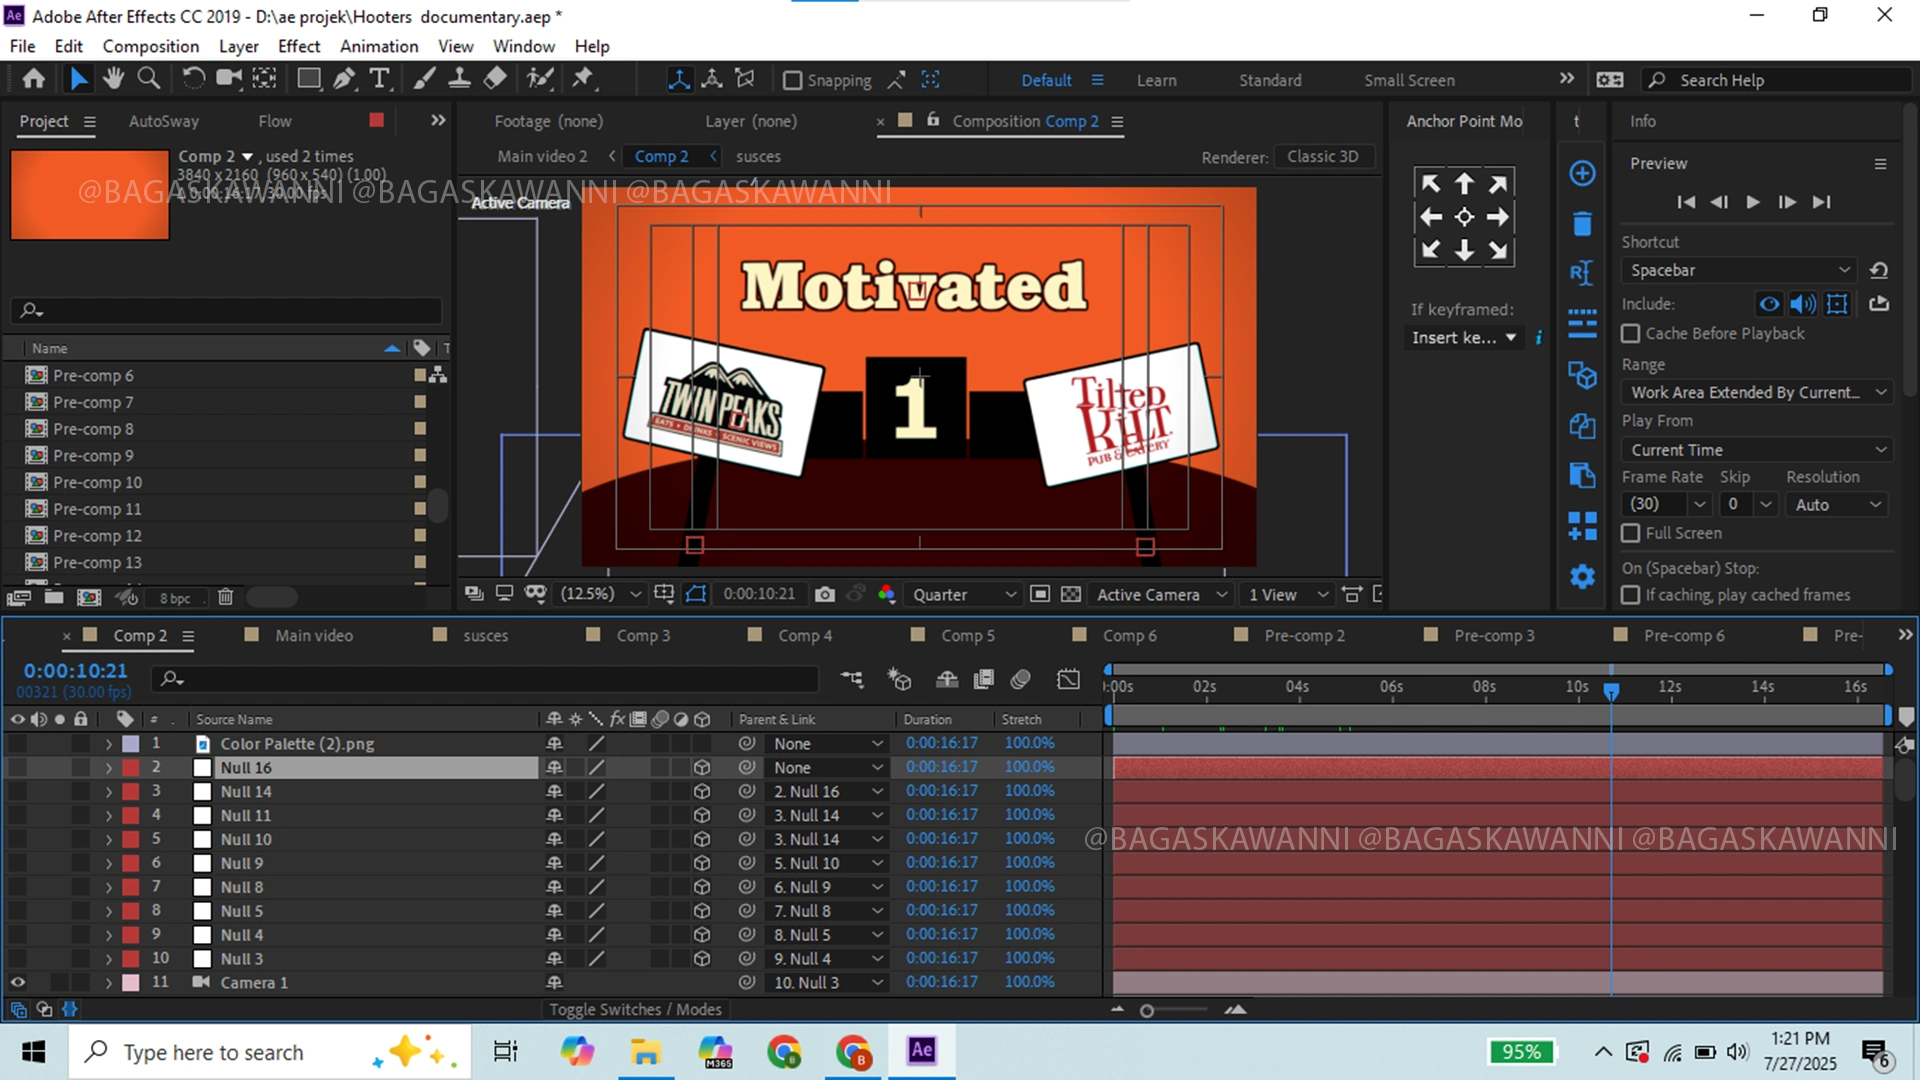
Task: Move anchor point to bottom-right arrow
Action: [x=1498, y=250]
